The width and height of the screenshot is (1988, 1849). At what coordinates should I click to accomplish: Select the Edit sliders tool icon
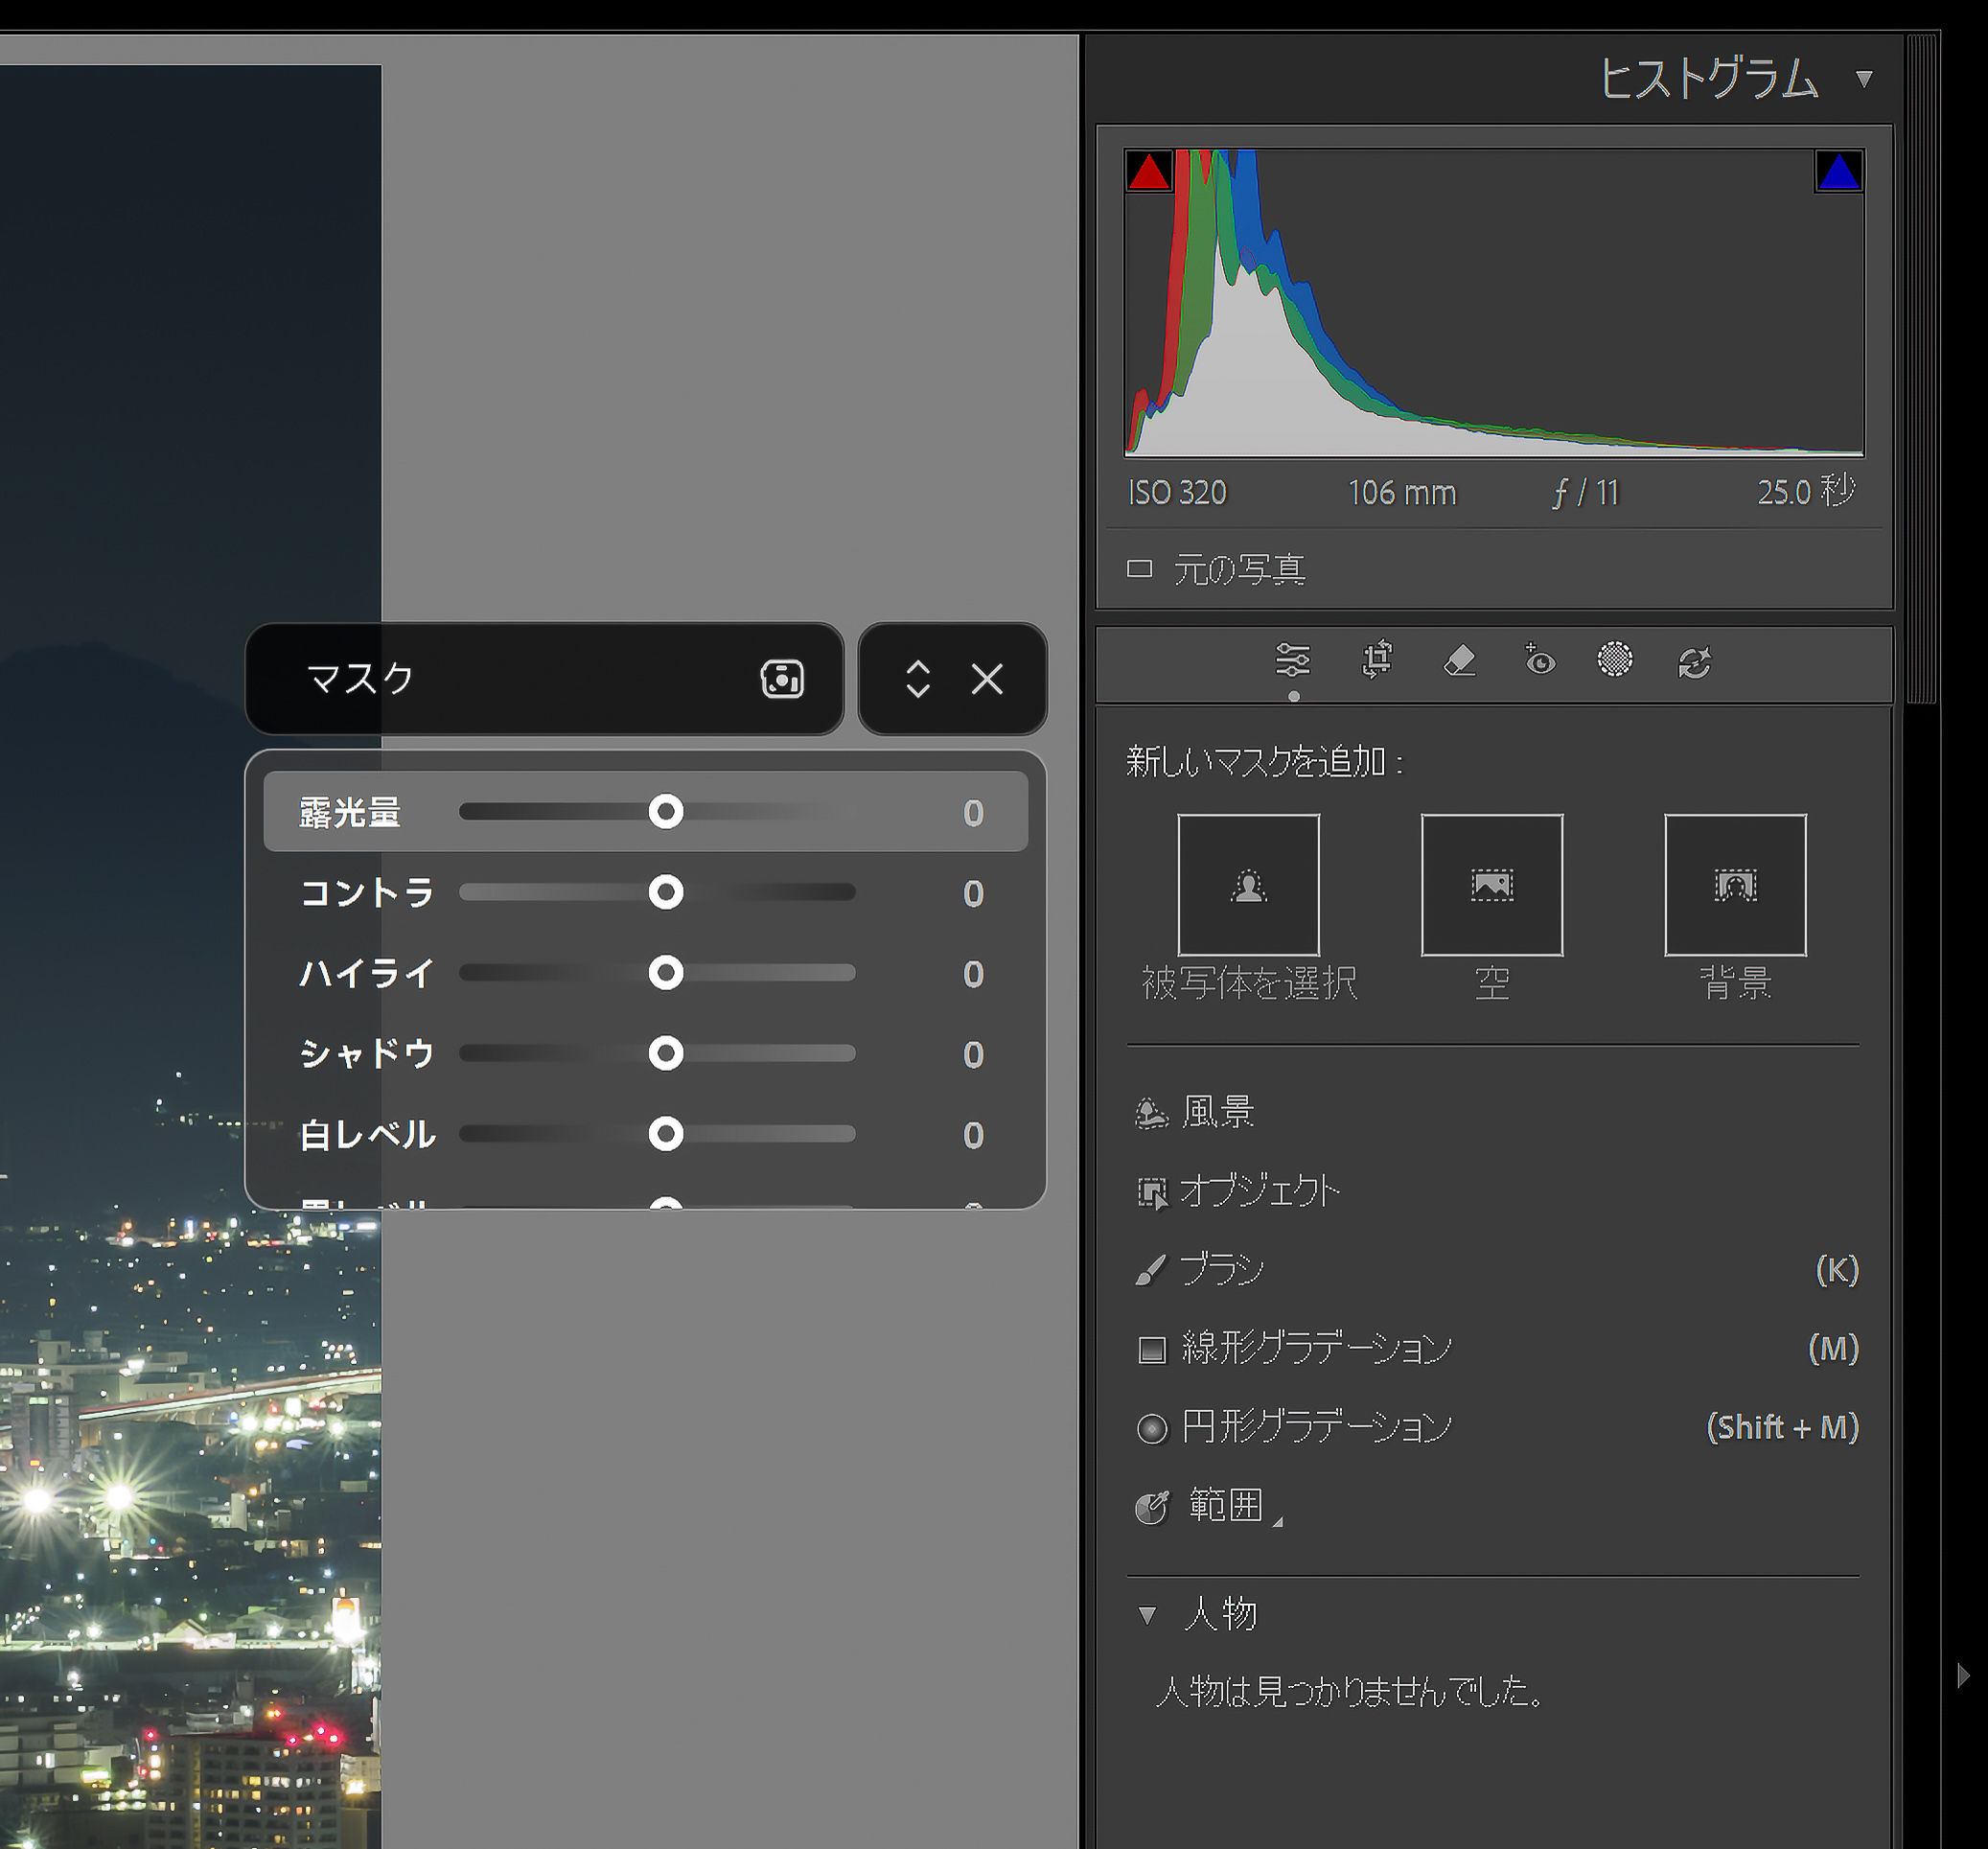coord(1292,661)
